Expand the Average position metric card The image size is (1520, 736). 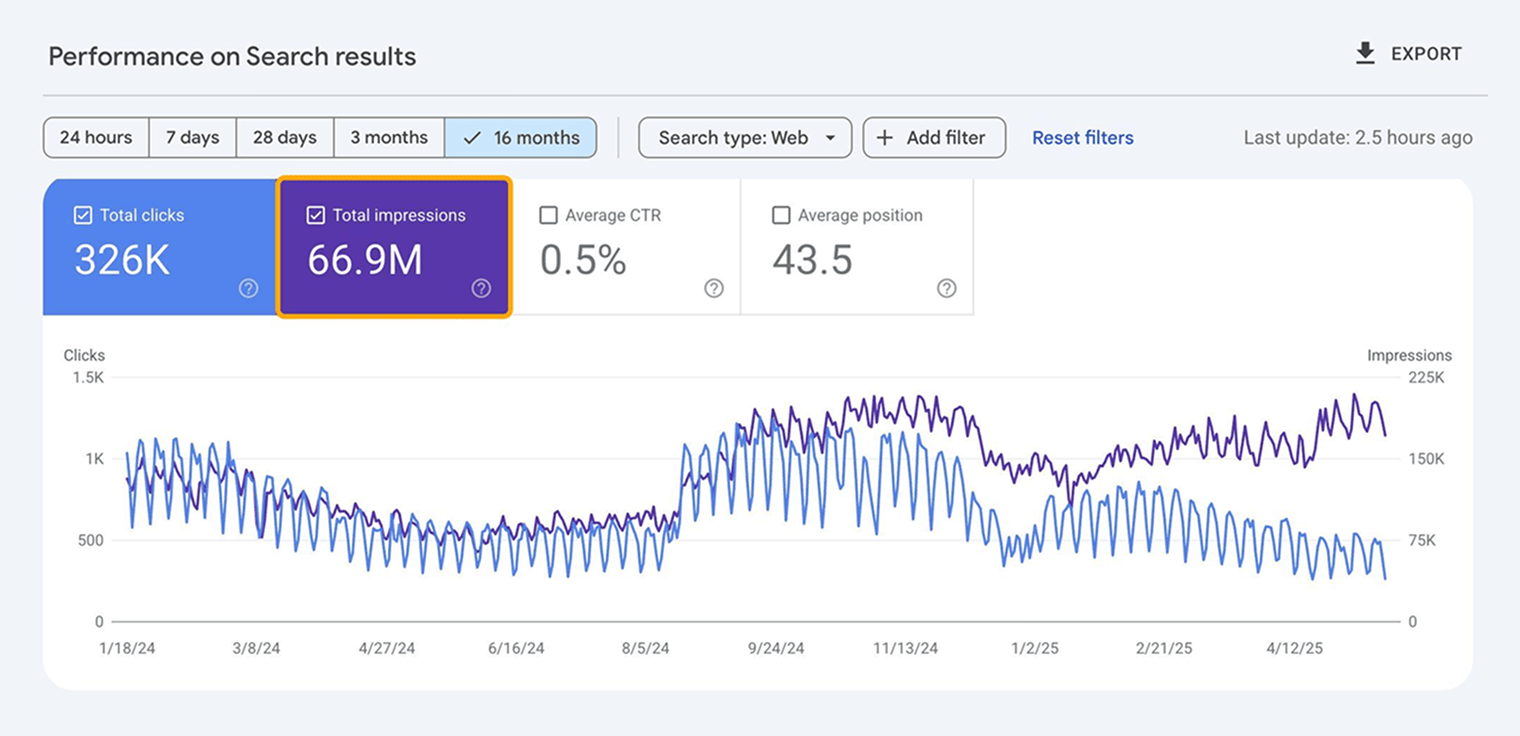pyautogui.click(x=857, y=247)
